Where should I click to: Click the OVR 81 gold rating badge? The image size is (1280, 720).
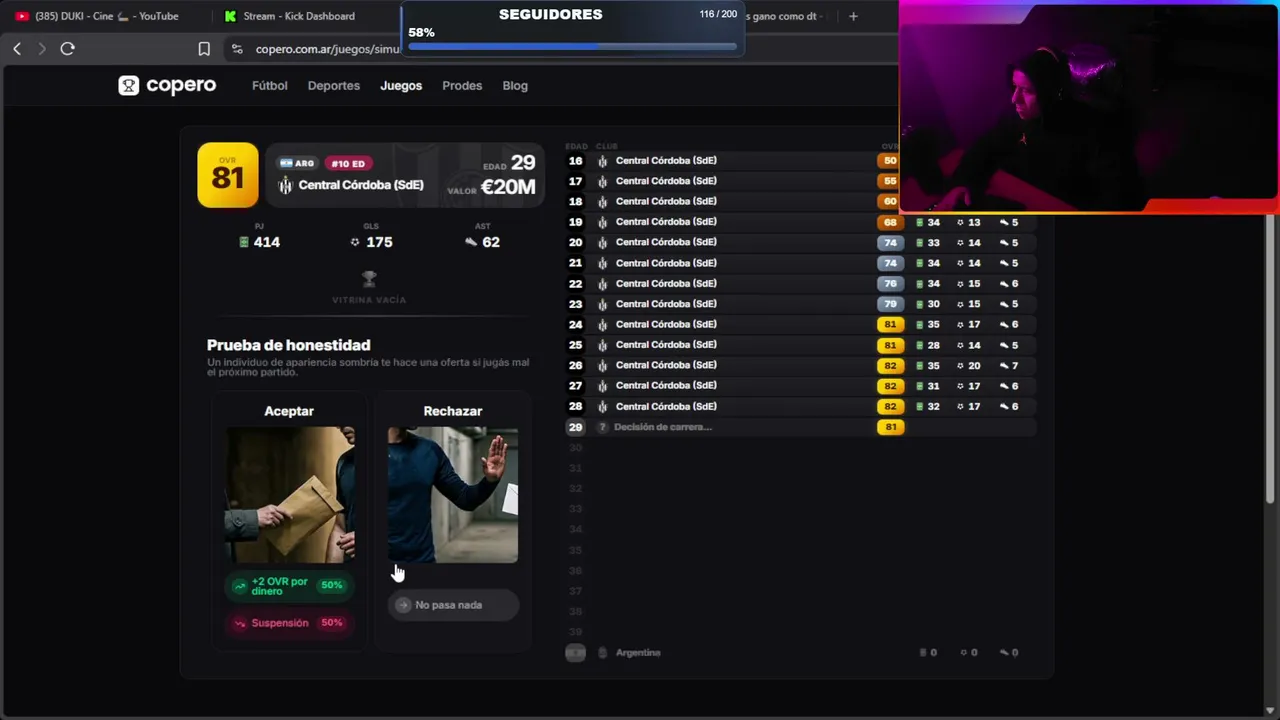click(x=228, y=175)
